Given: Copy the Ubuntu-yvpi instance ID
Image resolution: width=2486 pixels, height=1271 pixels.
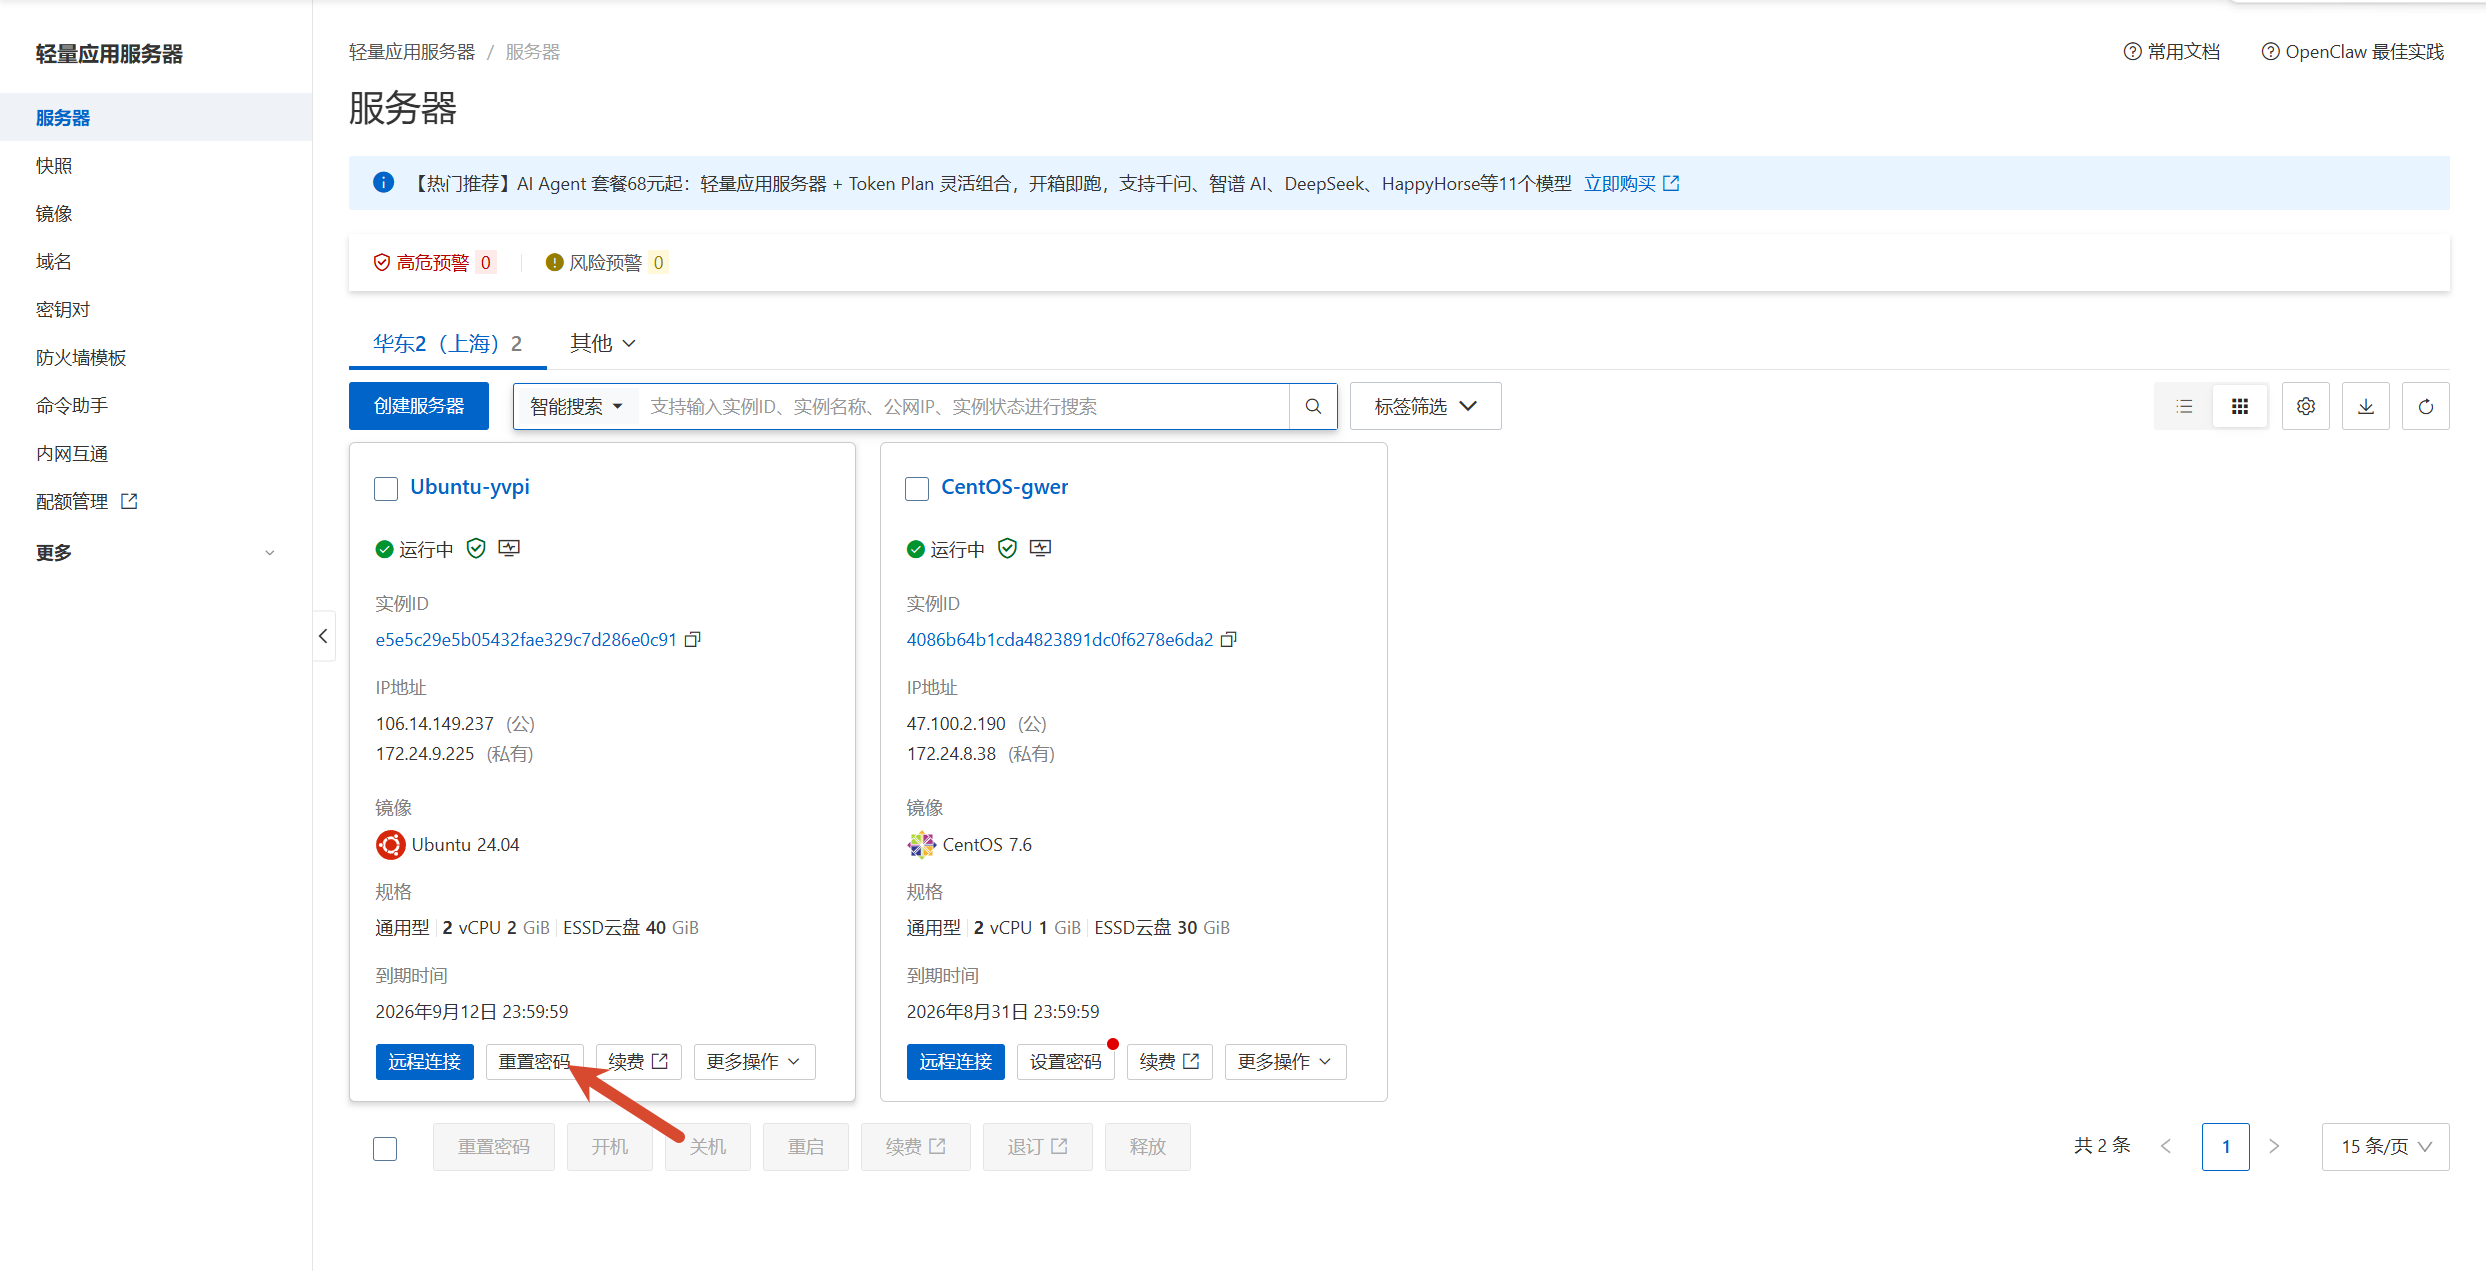Looking at the screenshot, I should 692,639.
